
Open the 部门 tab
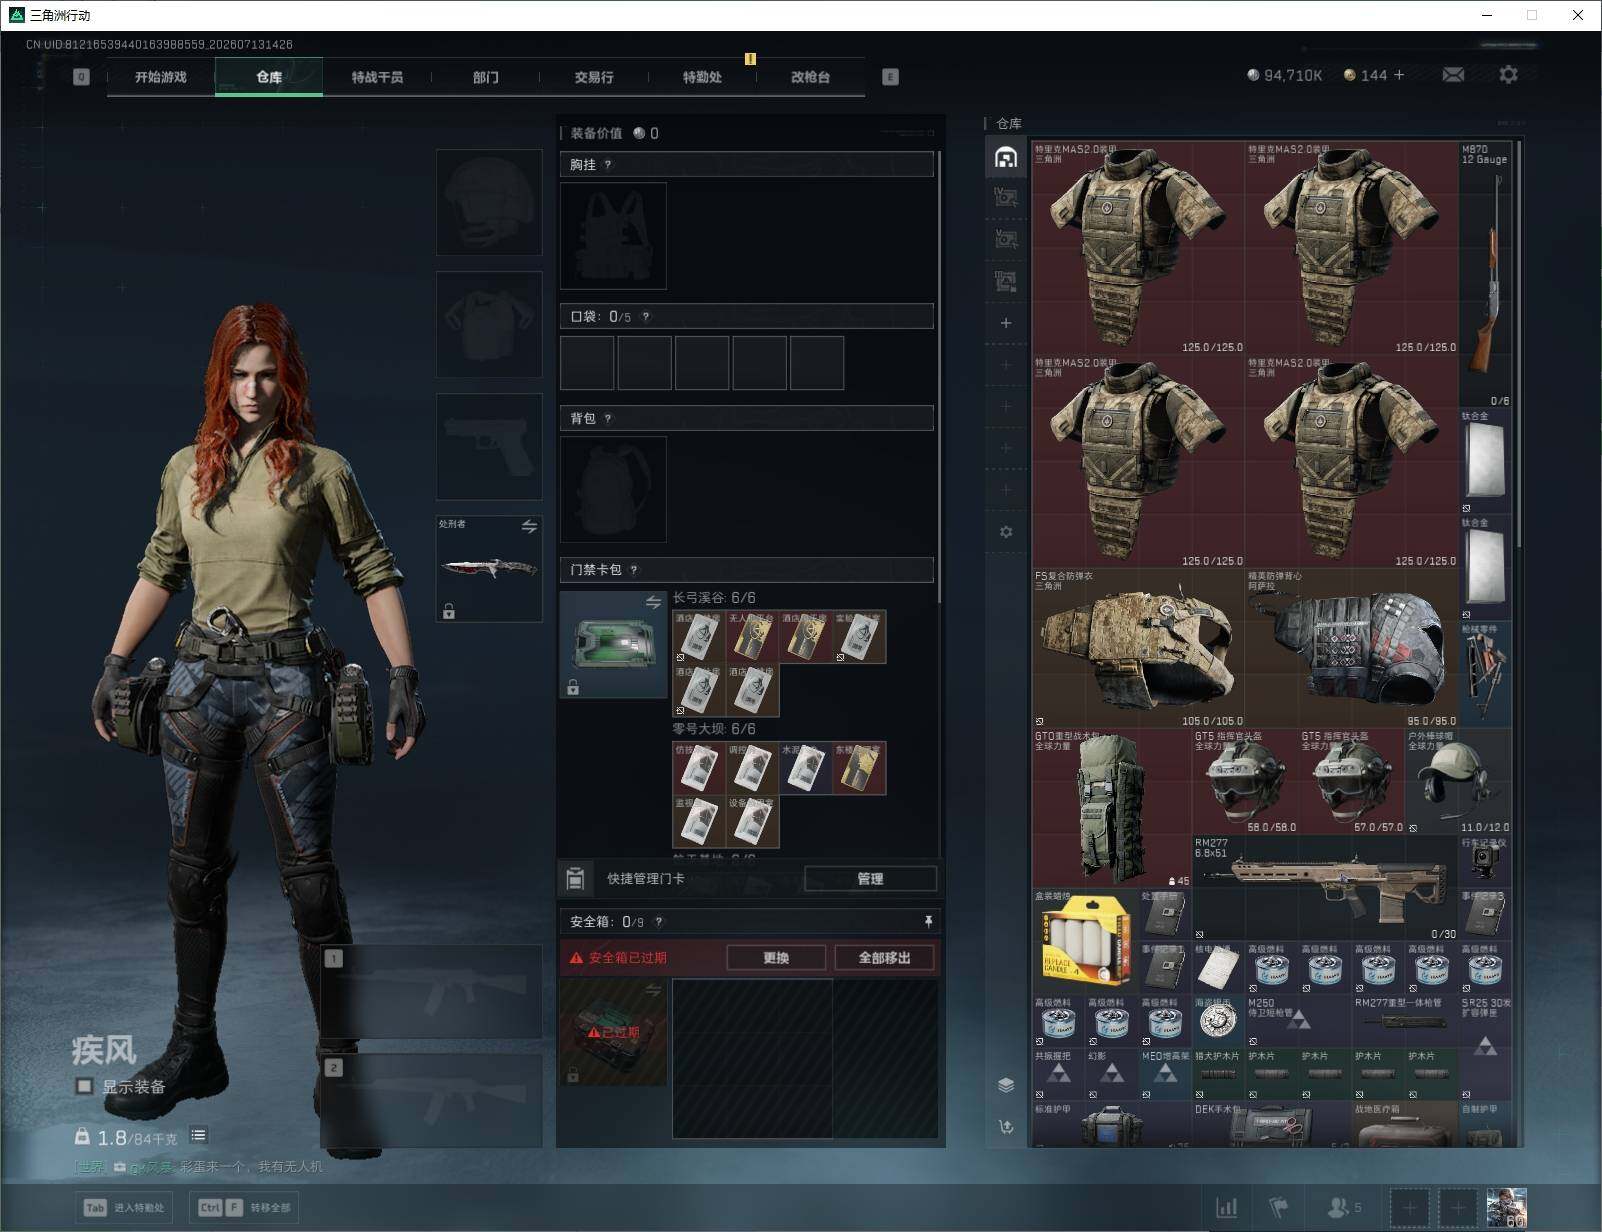click(x=485, y=77)
